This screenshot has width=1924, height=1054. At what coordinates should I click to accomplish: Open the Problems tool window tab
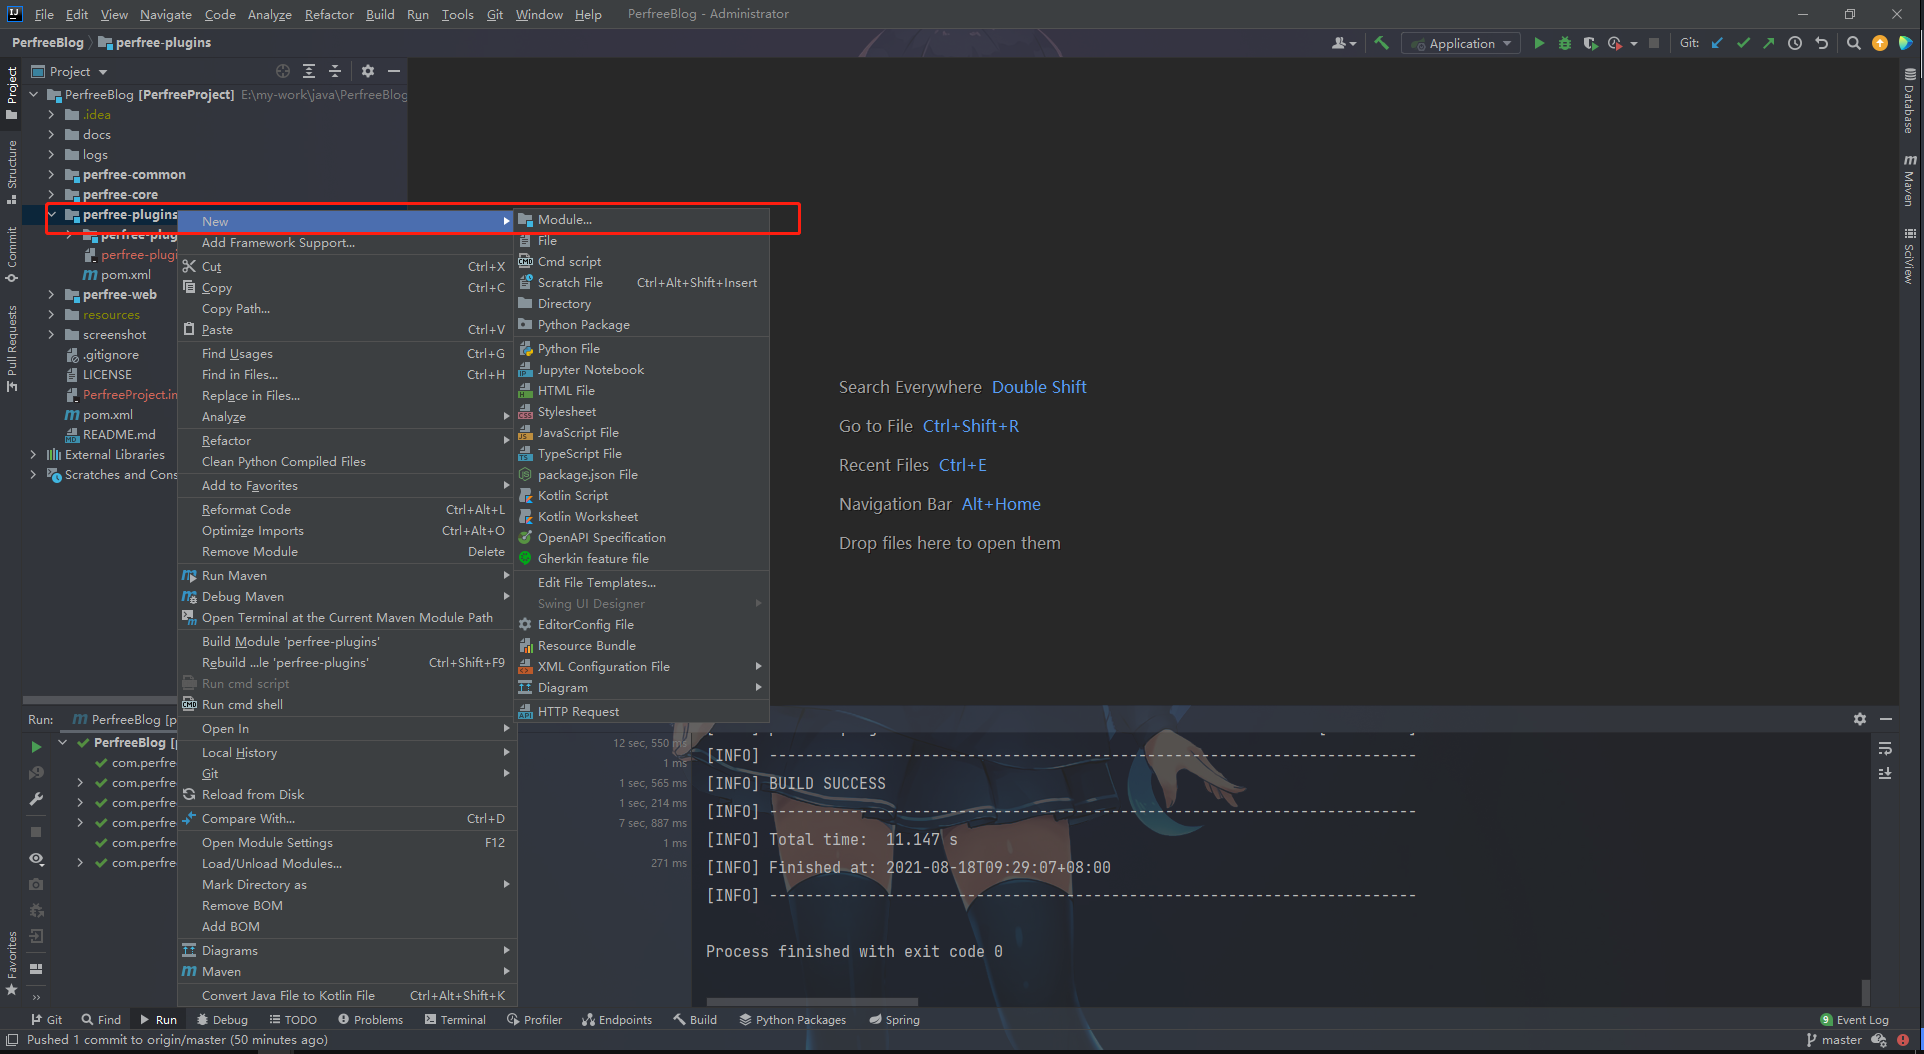370,1019
